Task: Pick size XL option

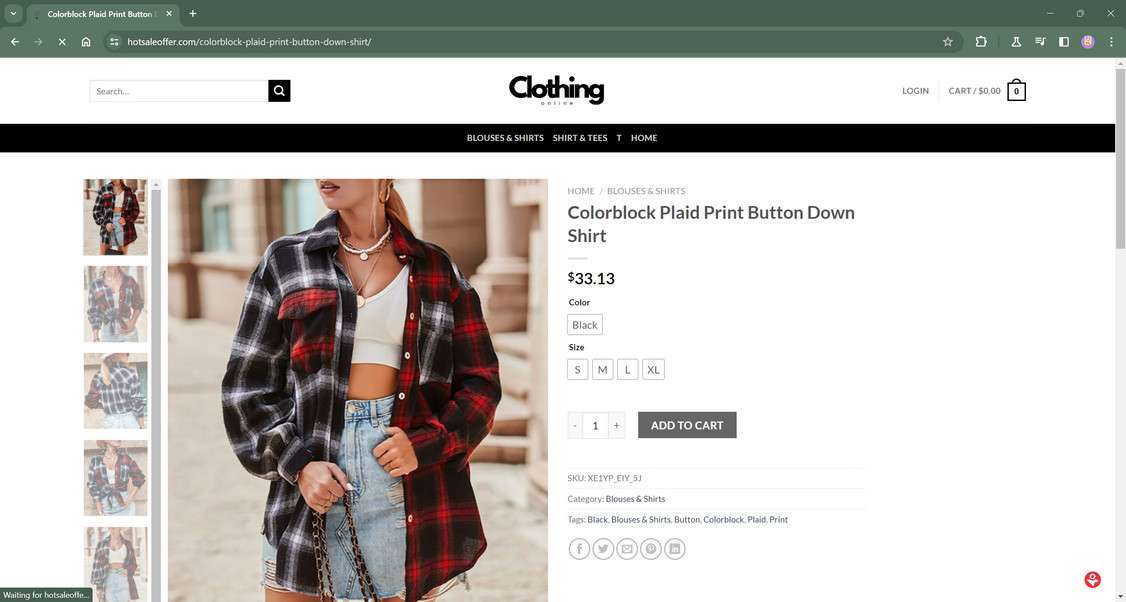Action: click(653, 370)
